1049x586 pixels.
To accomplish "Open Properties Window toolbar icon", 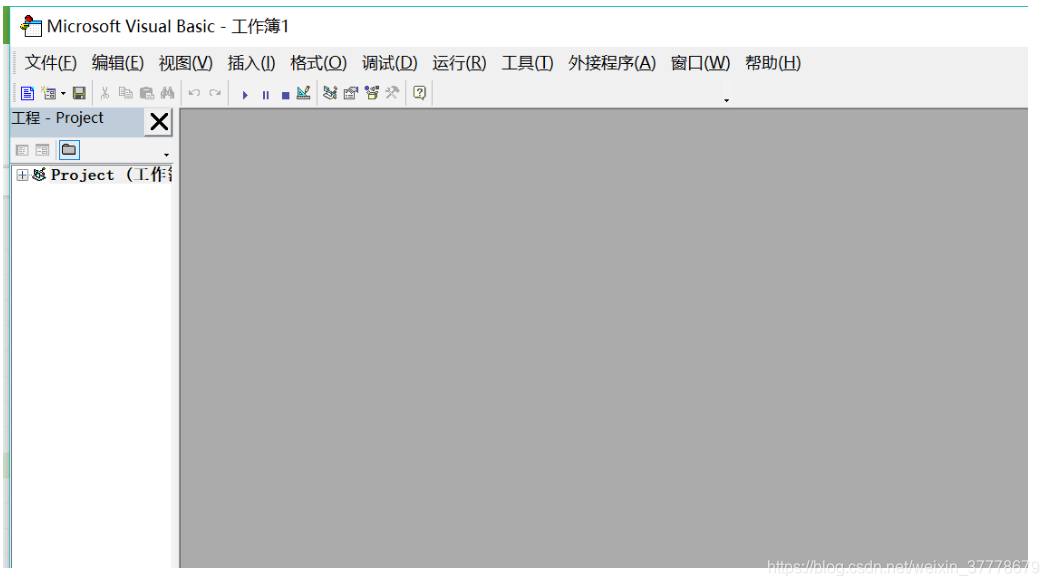I will 351,93.
